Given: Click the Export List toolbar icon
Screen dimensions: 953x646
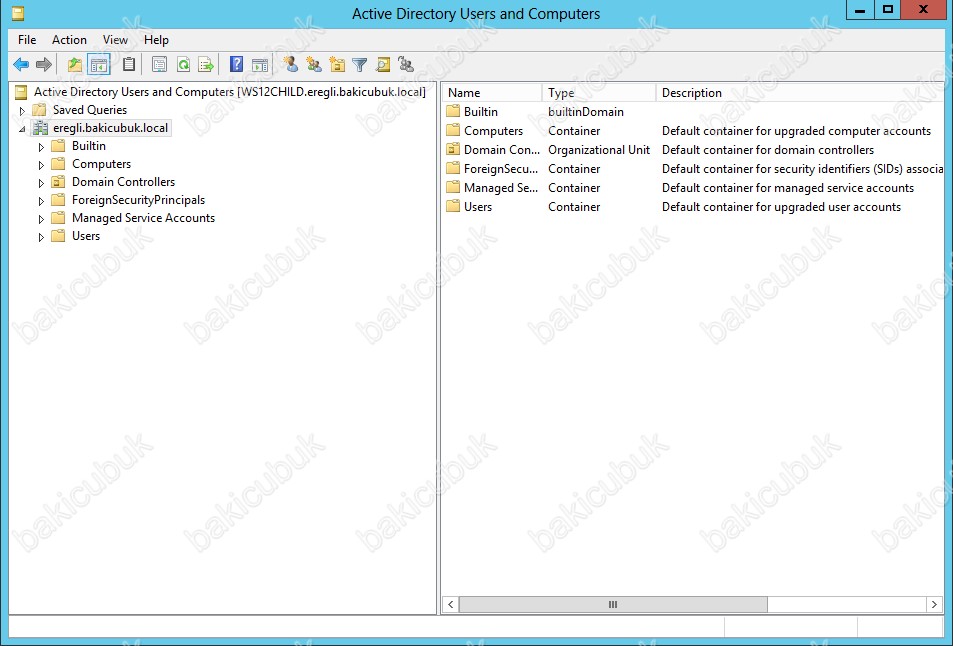Looking at the screenshot, I should point(207,64).
